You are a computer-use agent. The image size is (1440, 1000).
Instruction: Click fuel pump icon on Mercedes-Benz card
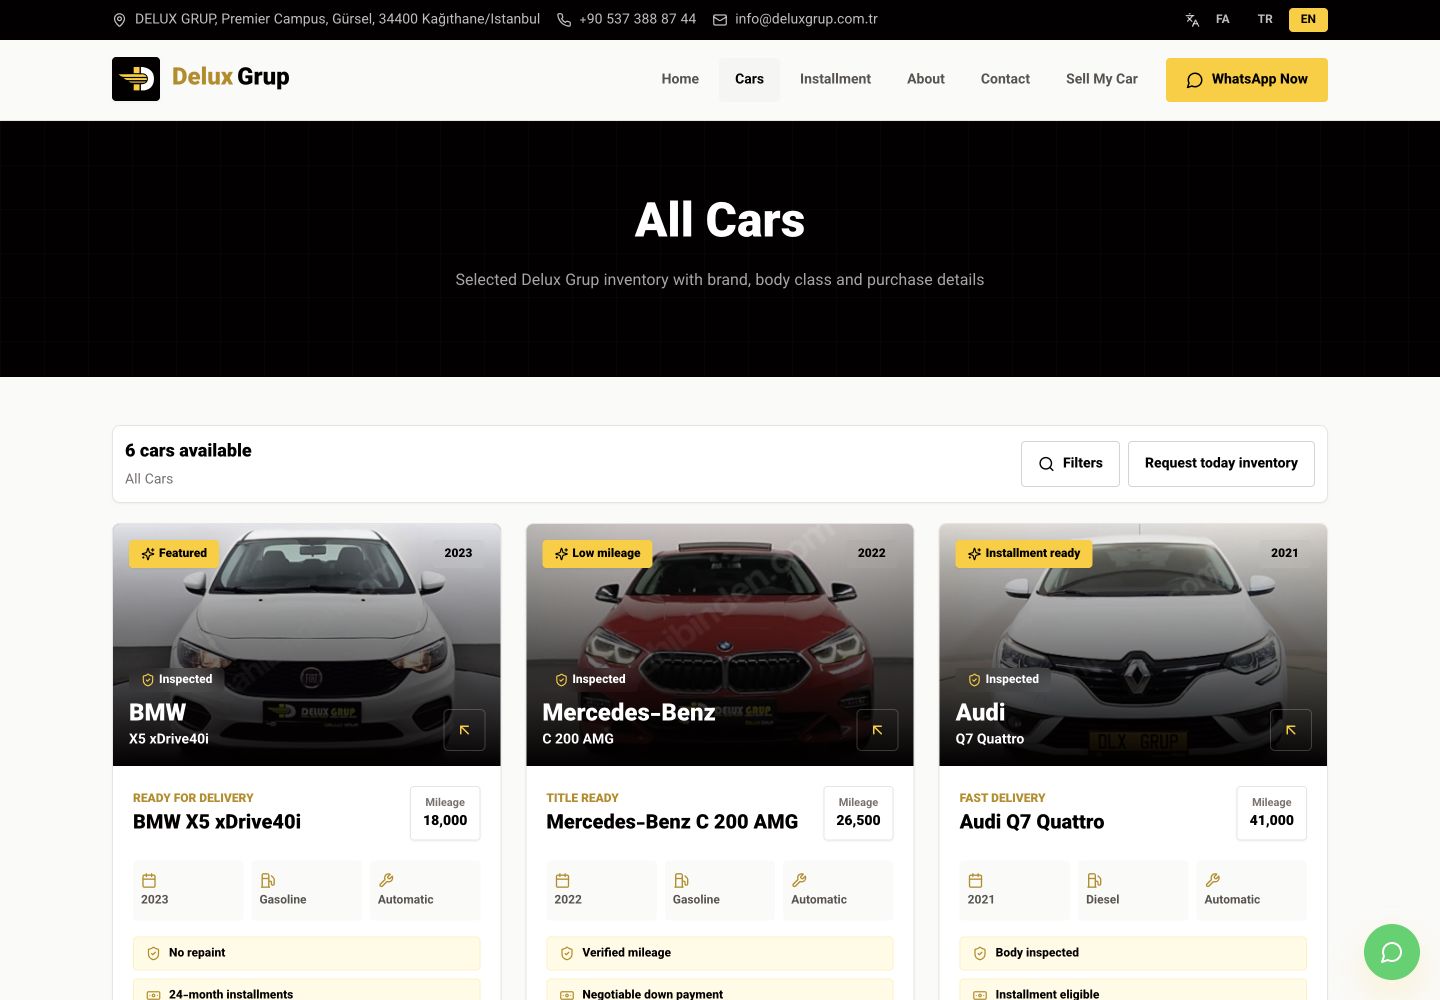point(681,881)
